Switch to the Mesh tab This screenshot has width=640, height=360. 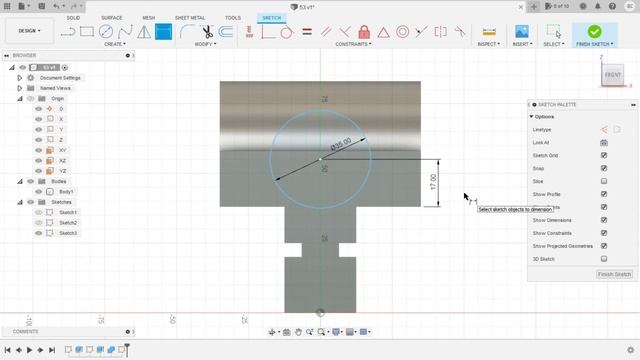[x=149, y=18]
